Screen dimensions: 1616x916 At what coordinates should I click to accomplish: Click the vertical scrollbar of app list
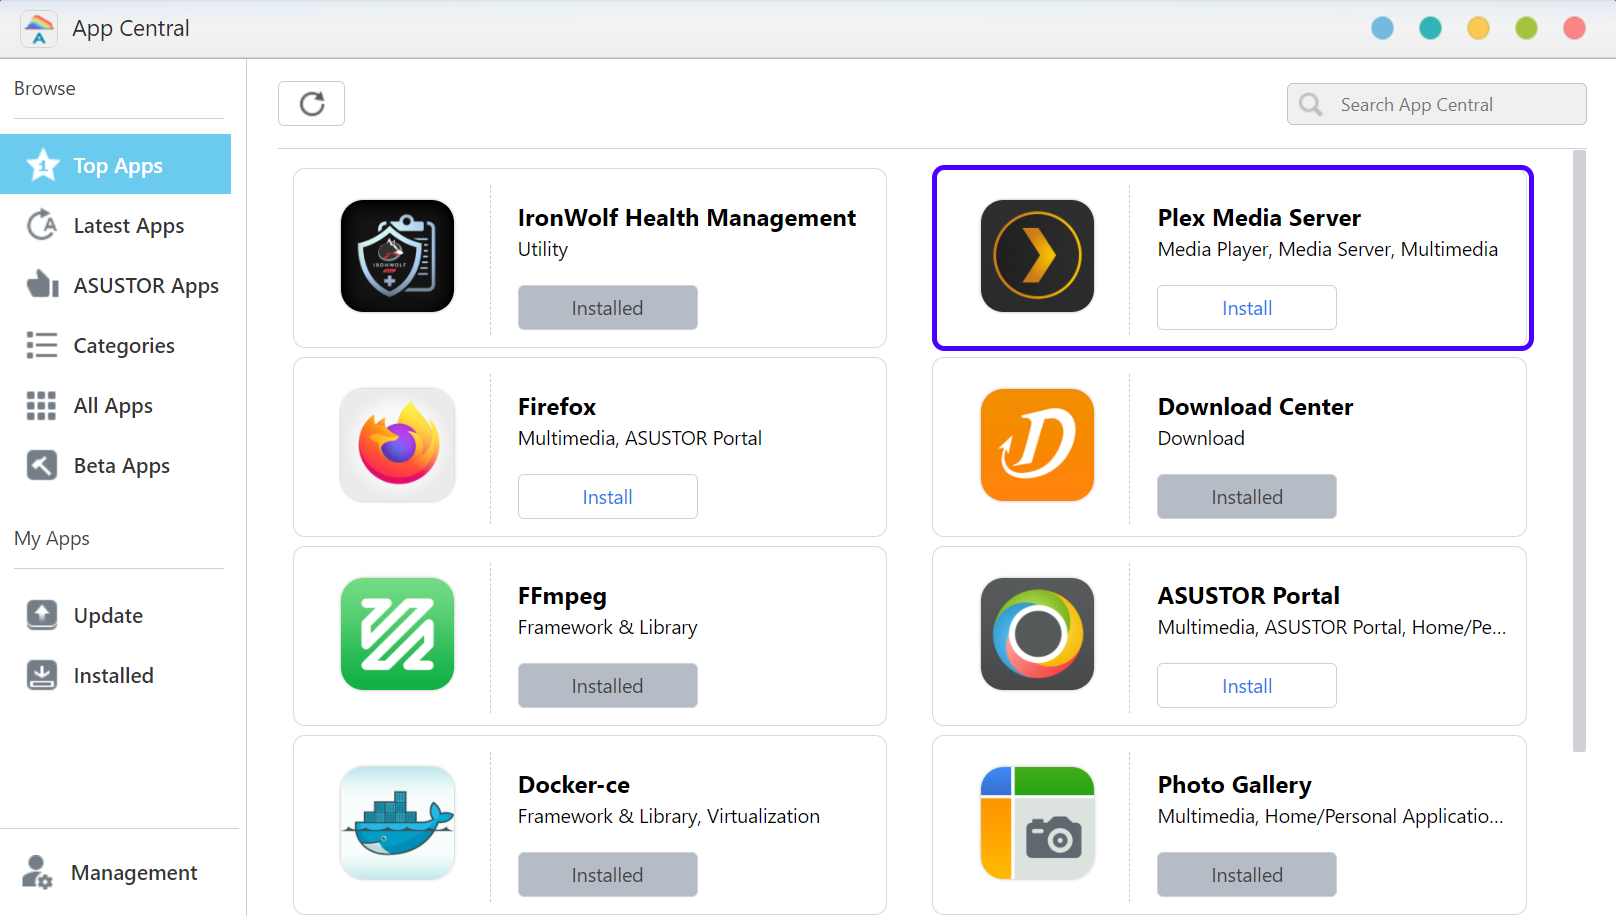[x=1579, y=451]
